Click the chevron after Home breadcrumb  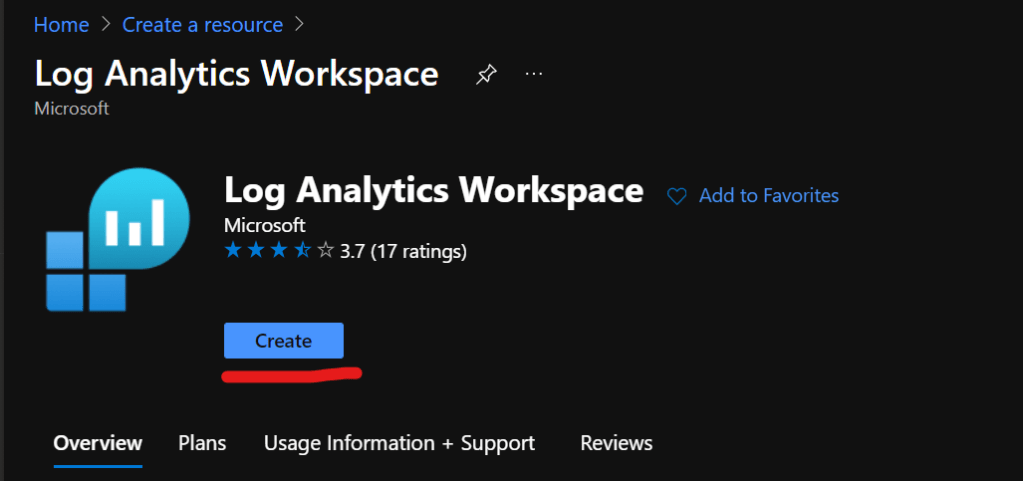click(106, 24)
